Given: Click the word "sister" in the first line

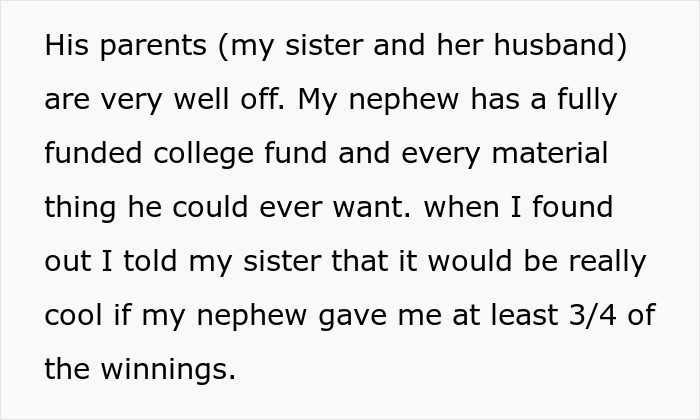Looking at the screenshot, I should 324,45.
